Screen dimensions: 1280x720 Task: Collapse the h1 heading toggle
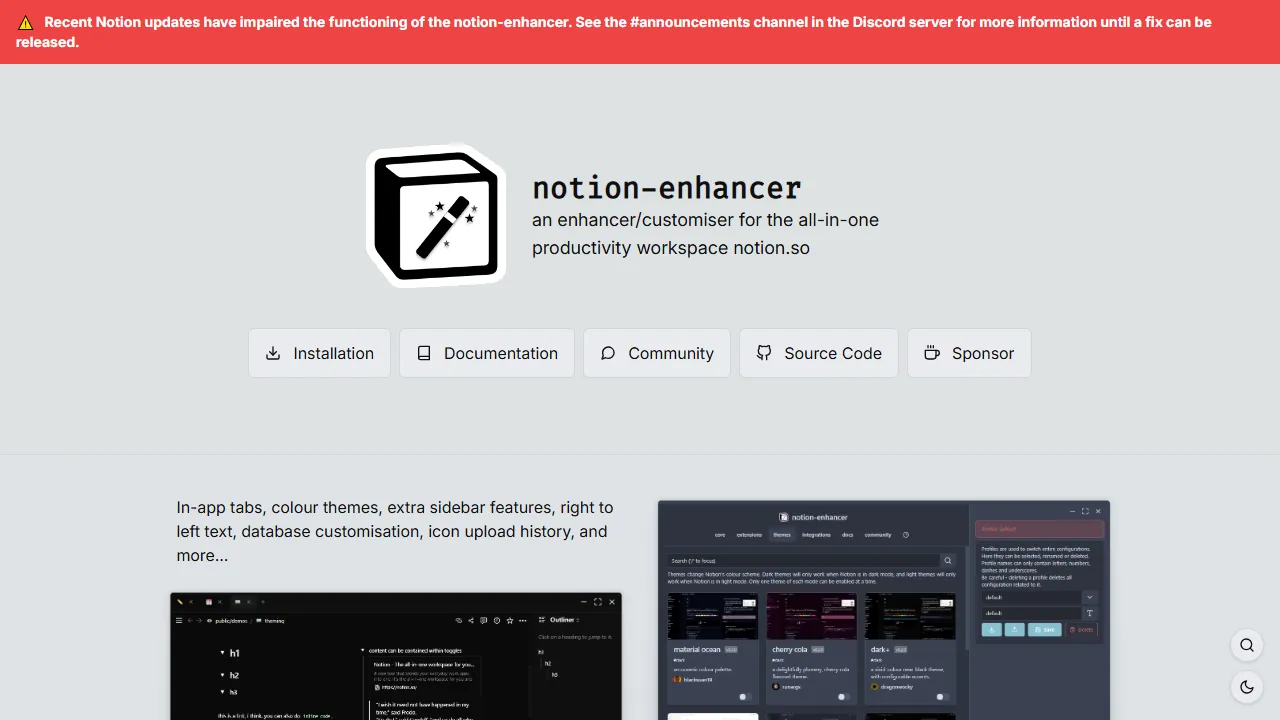(x=222, y=652)
